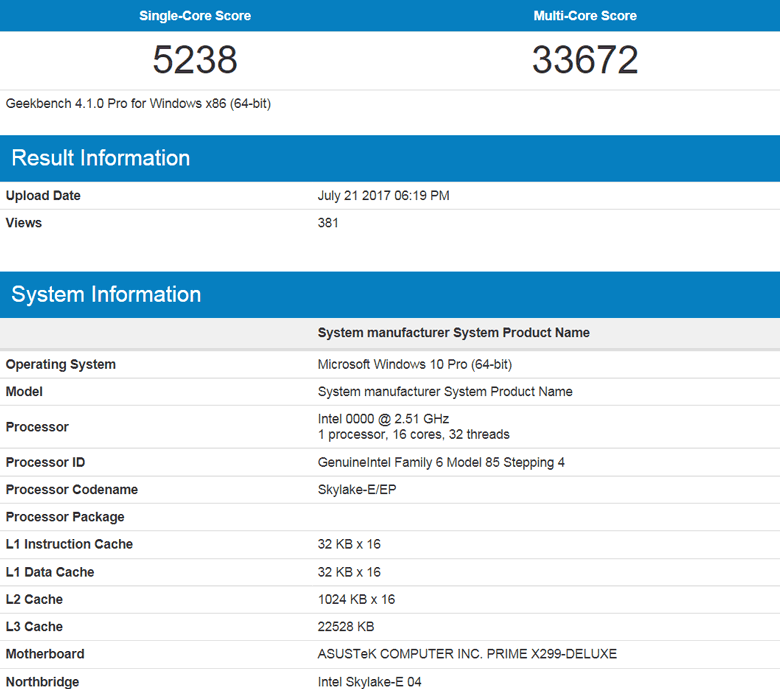
Task: Select Microsoft Windows 10 Pro (64-bit) value
Action: [414, 364]
